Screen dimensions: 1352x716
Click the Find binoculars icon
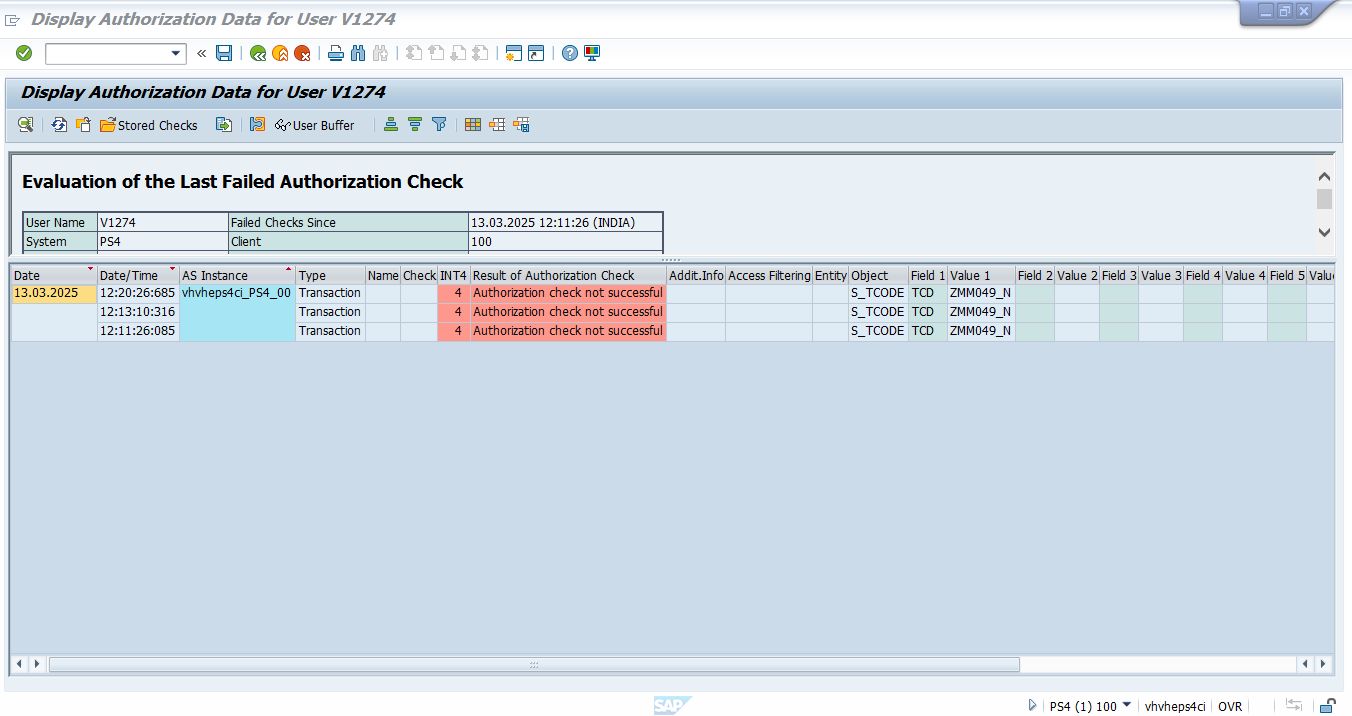[x=358, y=53]
